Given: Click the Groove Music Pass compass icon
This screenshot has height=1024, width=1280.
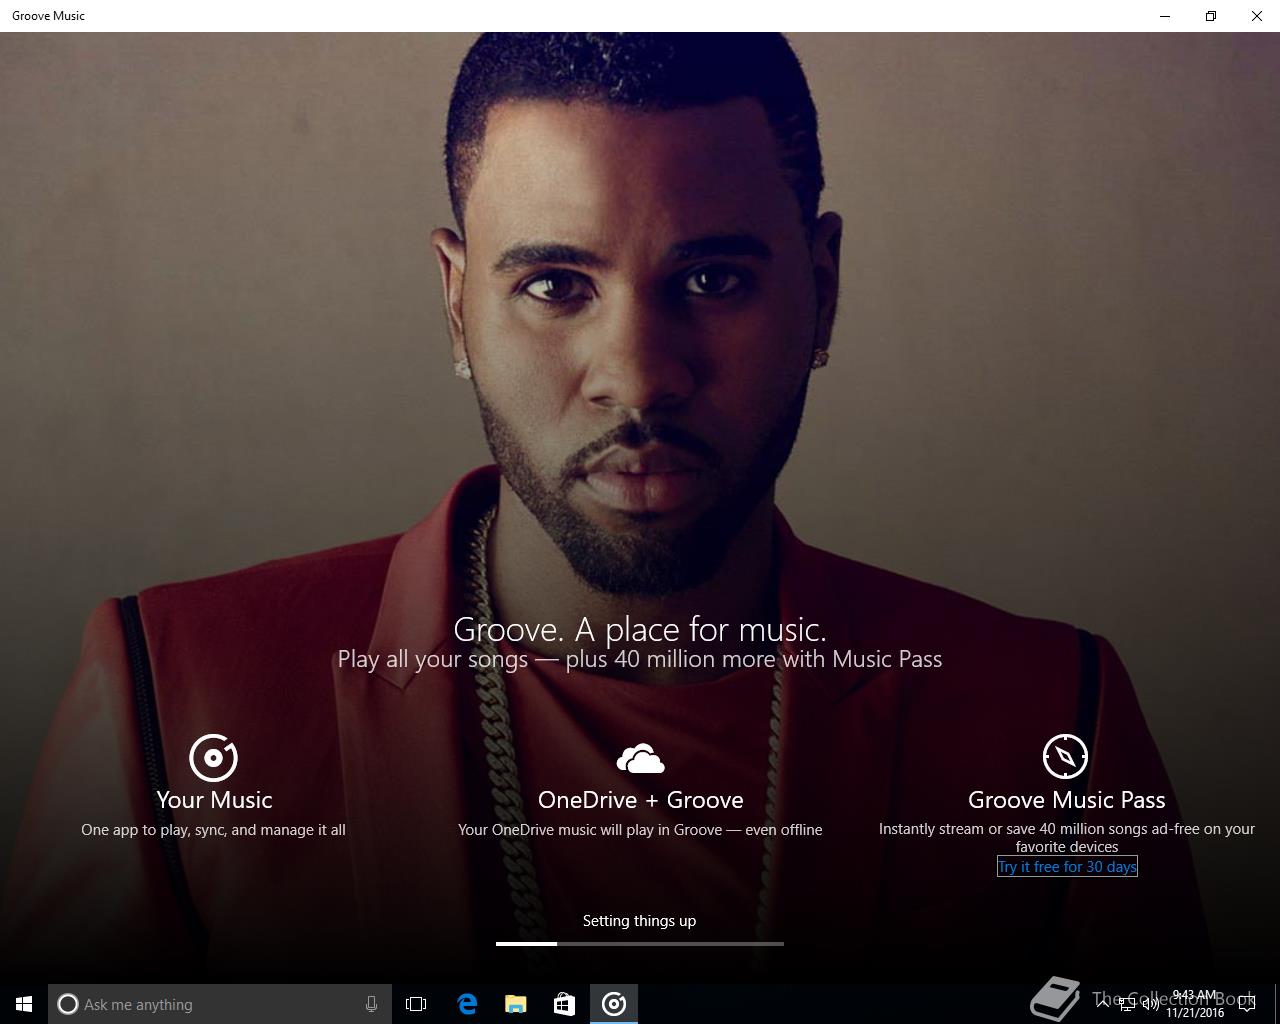Looking at the screenshot, I should (x=1065, y=756).
